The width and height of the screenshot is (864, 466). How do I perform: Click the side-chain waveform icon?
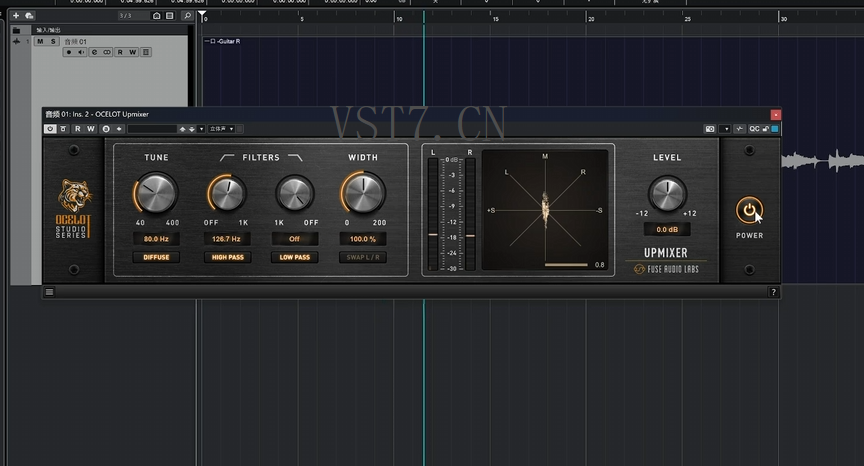coord(739,129)
